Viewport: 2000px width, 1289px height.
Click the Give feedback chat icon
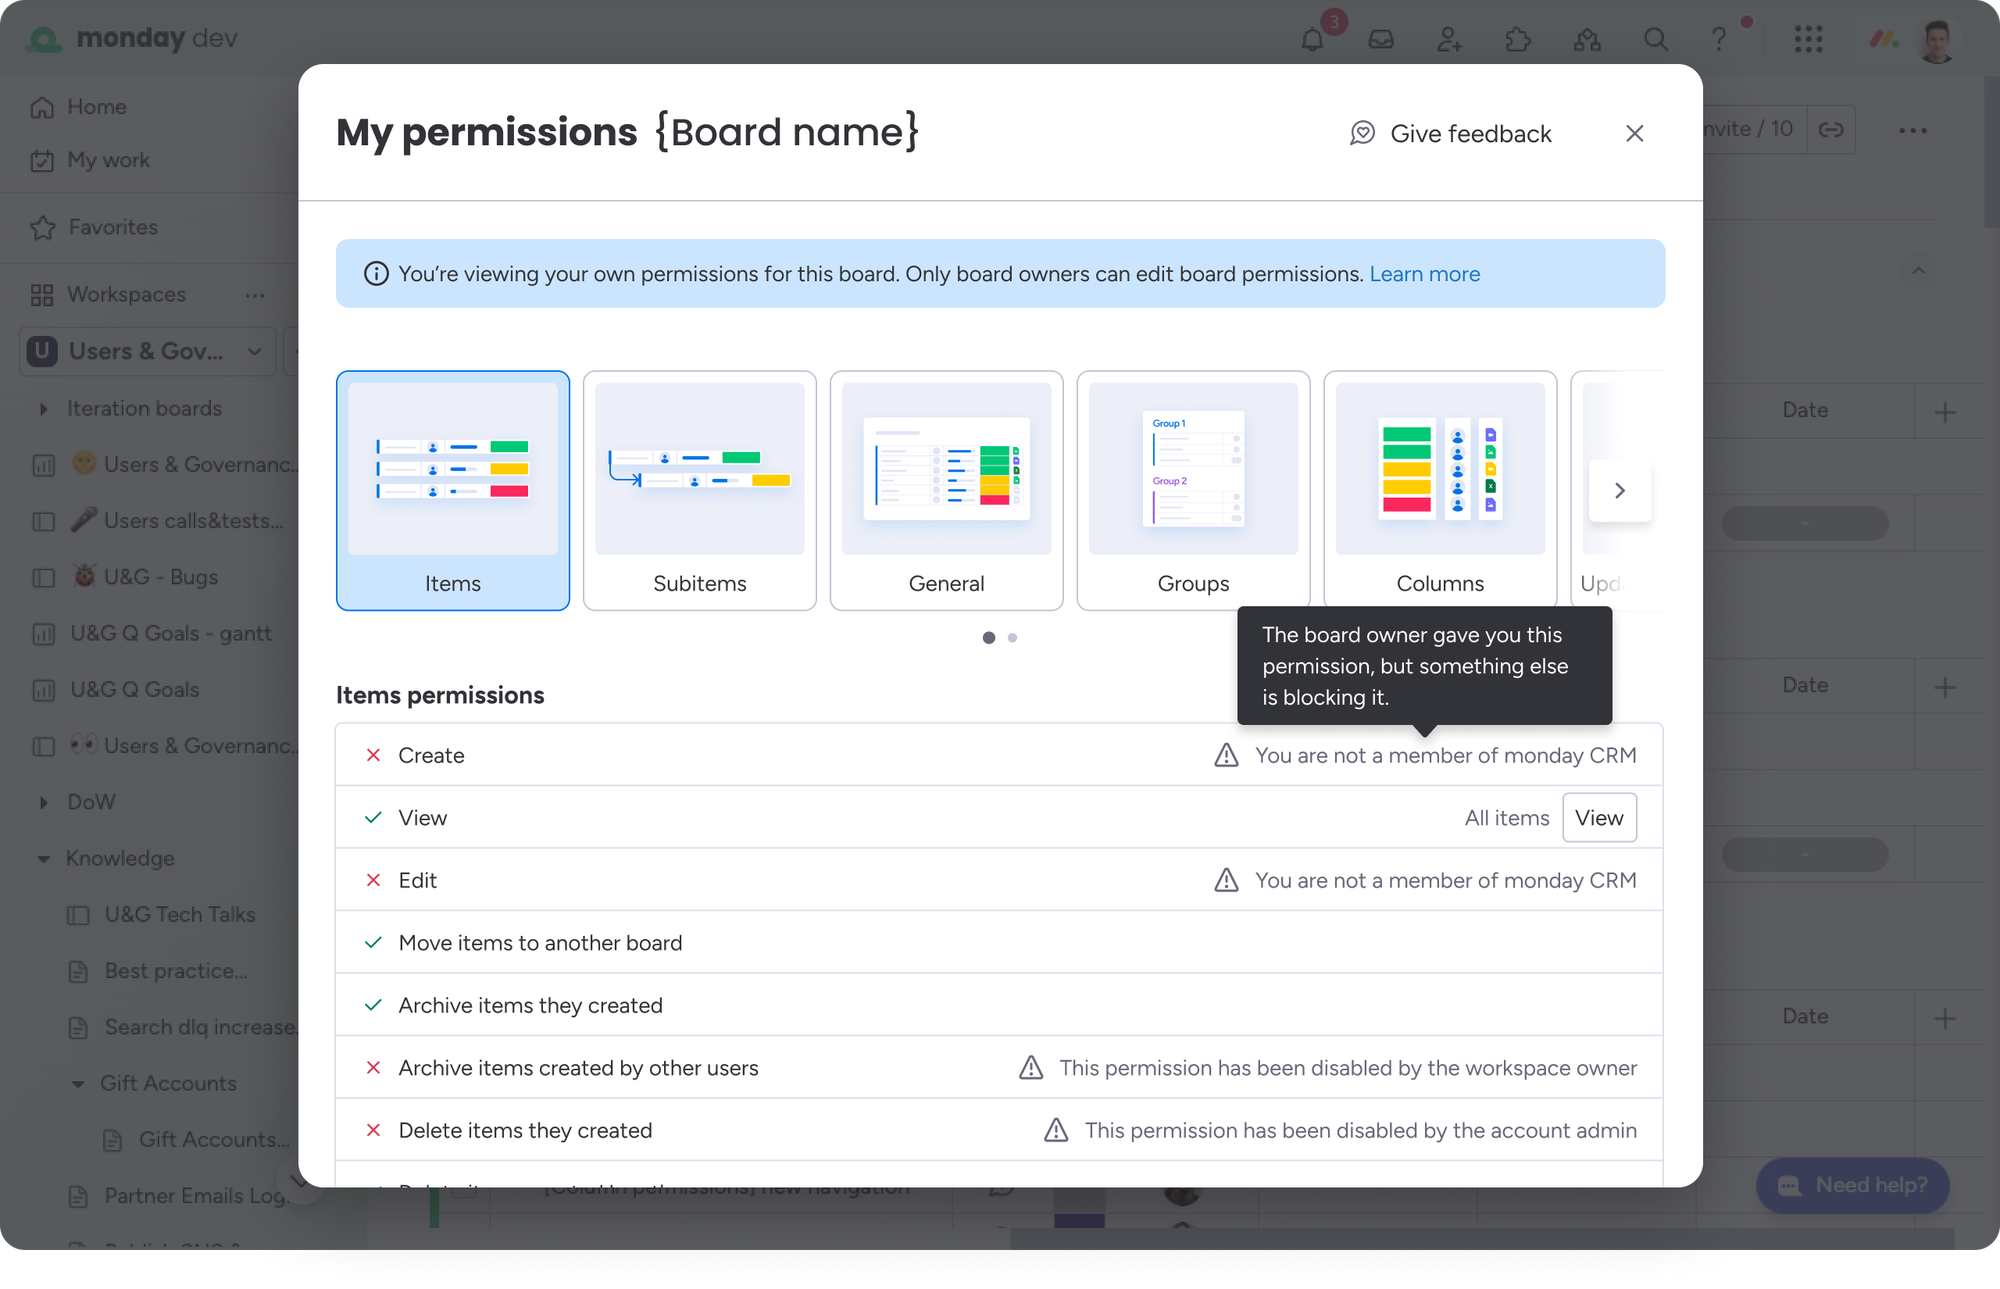point(1362,133)
